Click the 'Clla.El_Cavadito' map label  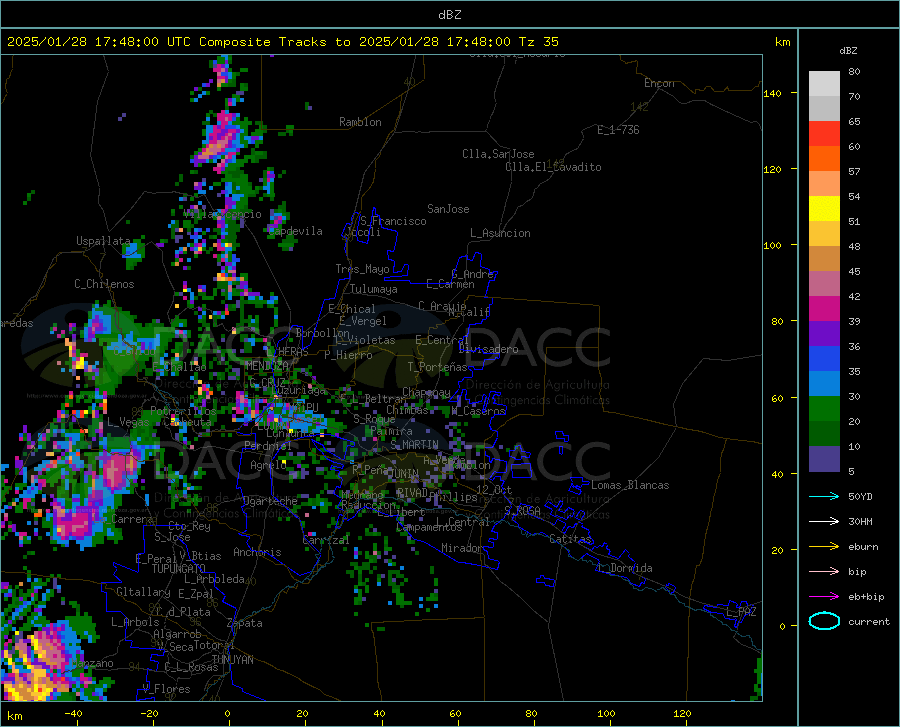553,167
